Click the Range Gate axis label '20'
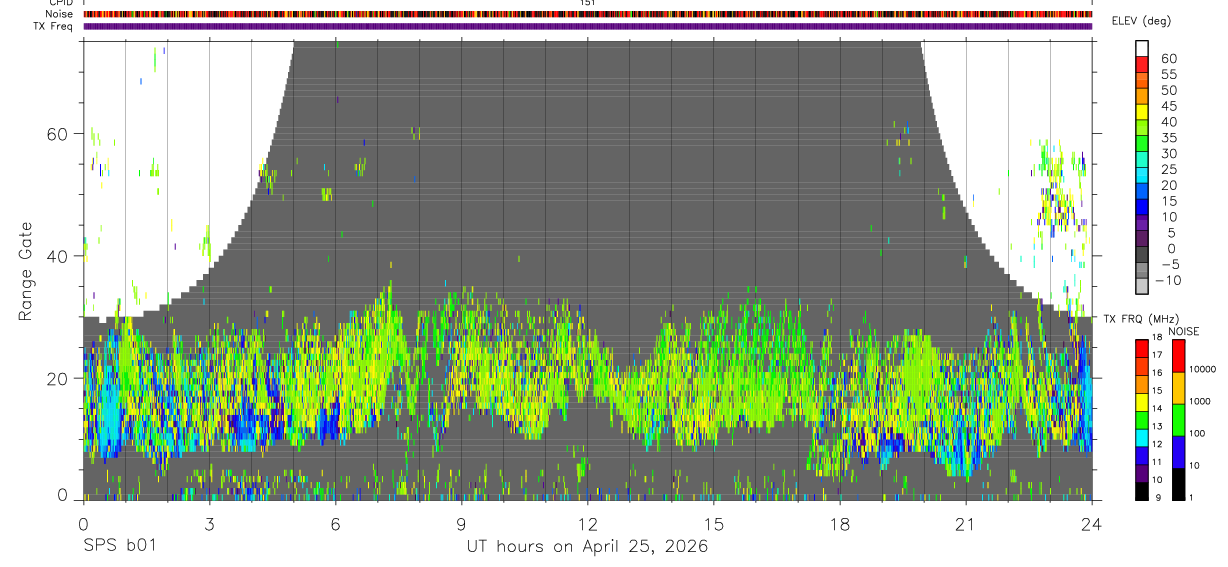Screen dimensions: 1228x567 click(x=59, y=378)
